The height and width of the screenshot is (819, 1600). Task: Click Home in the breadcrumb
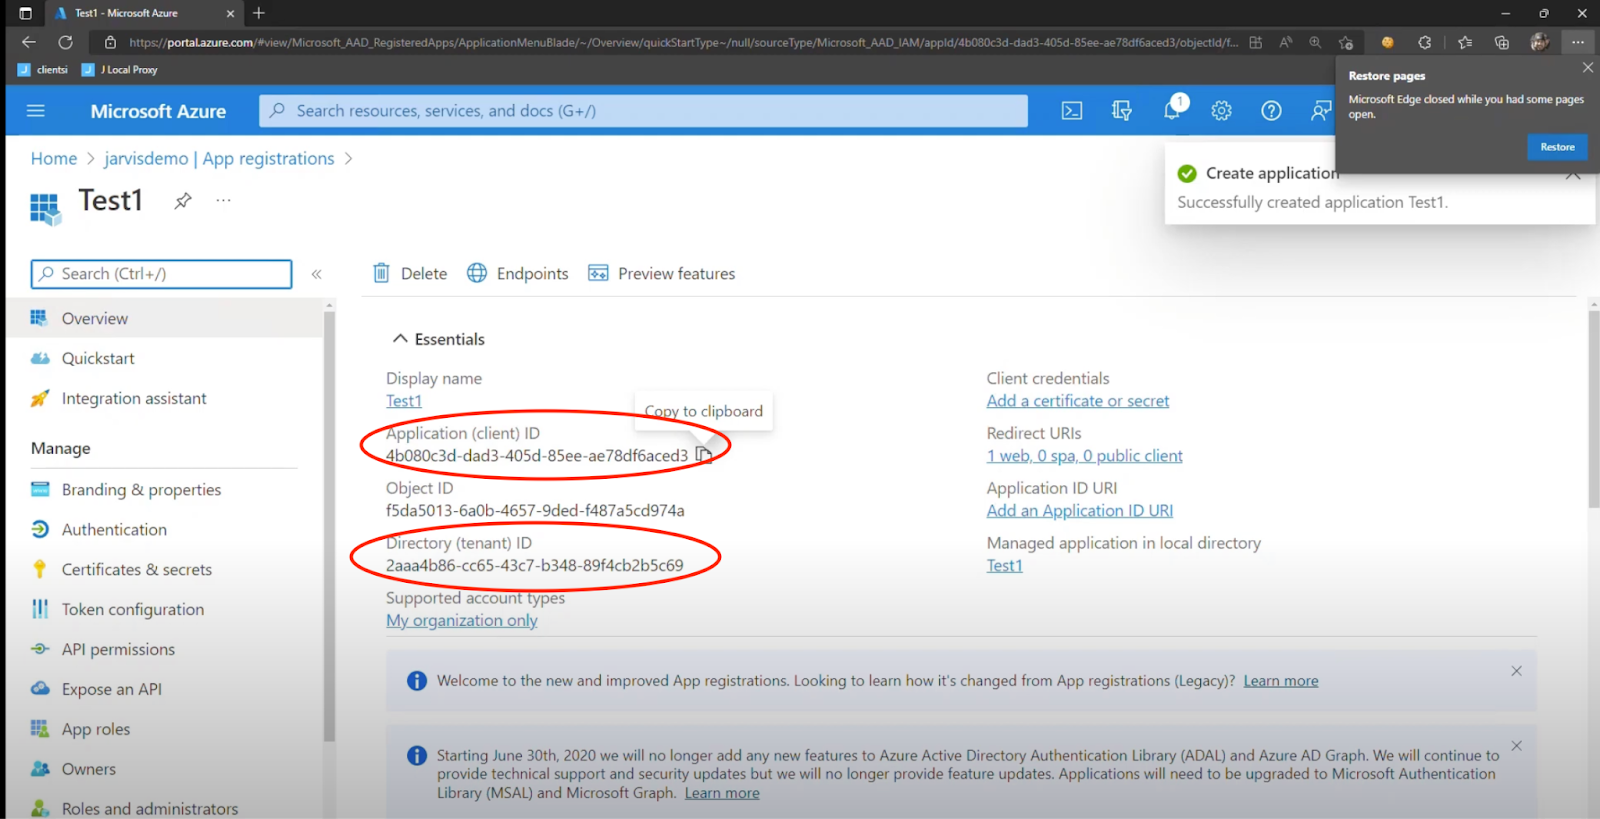(x=53, y=158)
